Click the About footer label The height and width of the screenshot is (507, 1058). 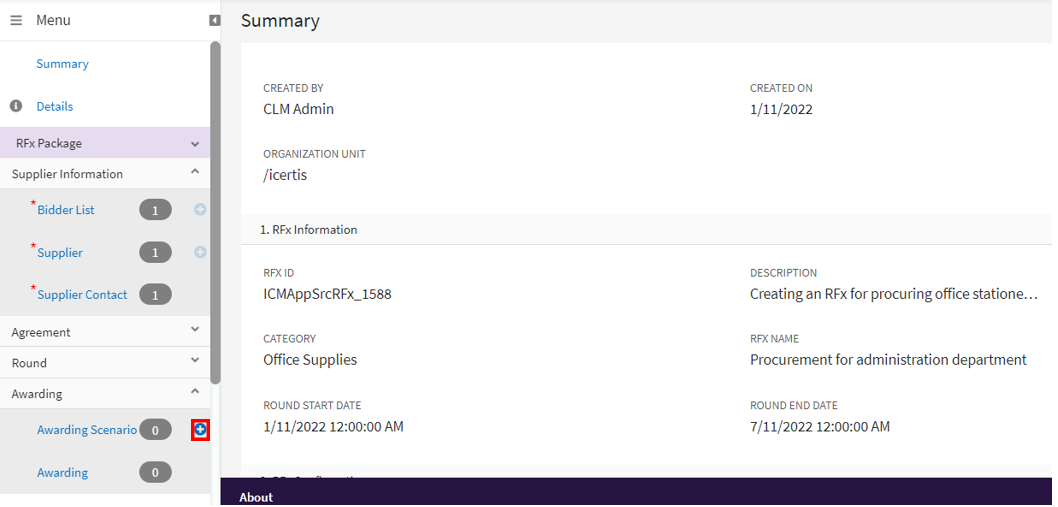coord(256,497)
